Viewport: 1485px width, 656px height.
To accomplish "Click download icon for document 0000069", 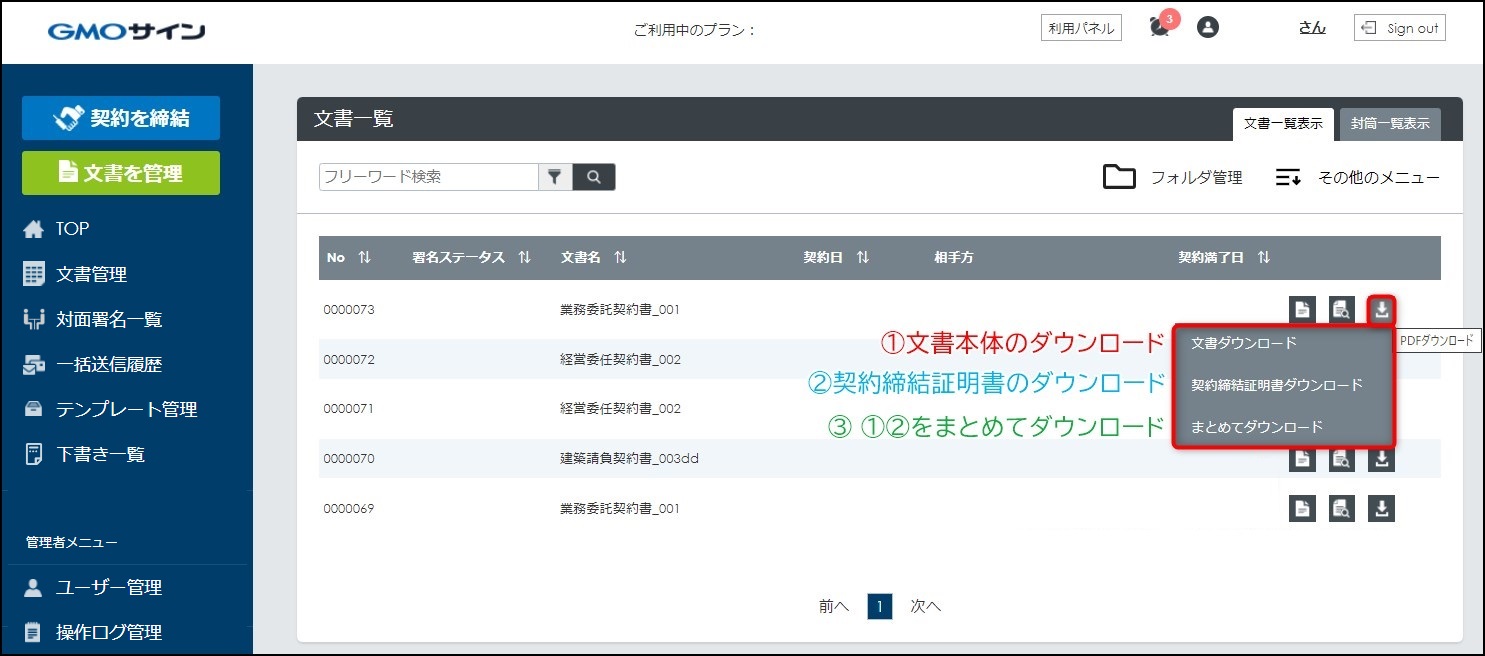I will click(x=1381, y=509).
